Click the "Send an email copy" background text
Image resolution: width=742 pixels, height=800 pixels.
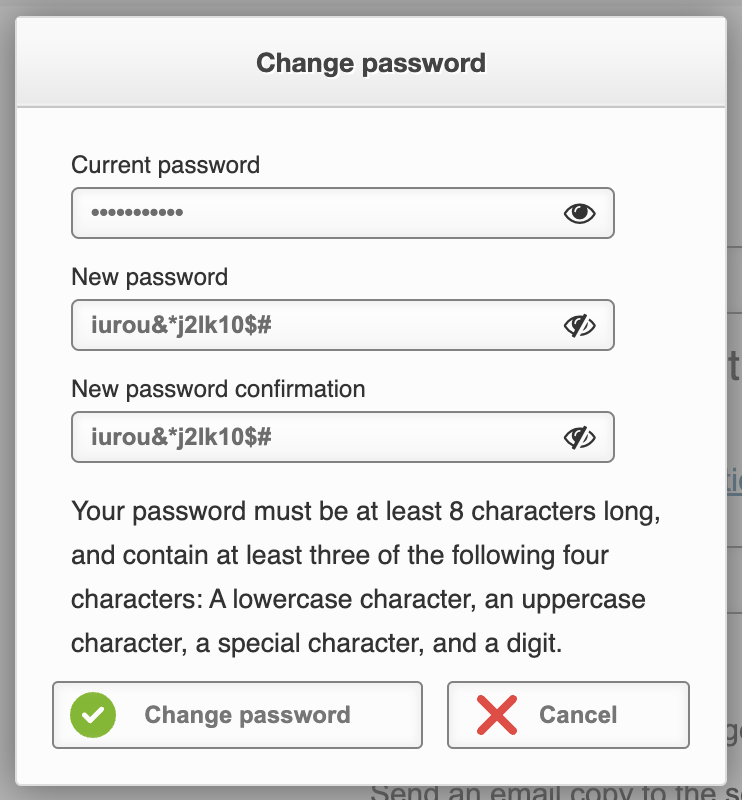click(x=550, y=793)
